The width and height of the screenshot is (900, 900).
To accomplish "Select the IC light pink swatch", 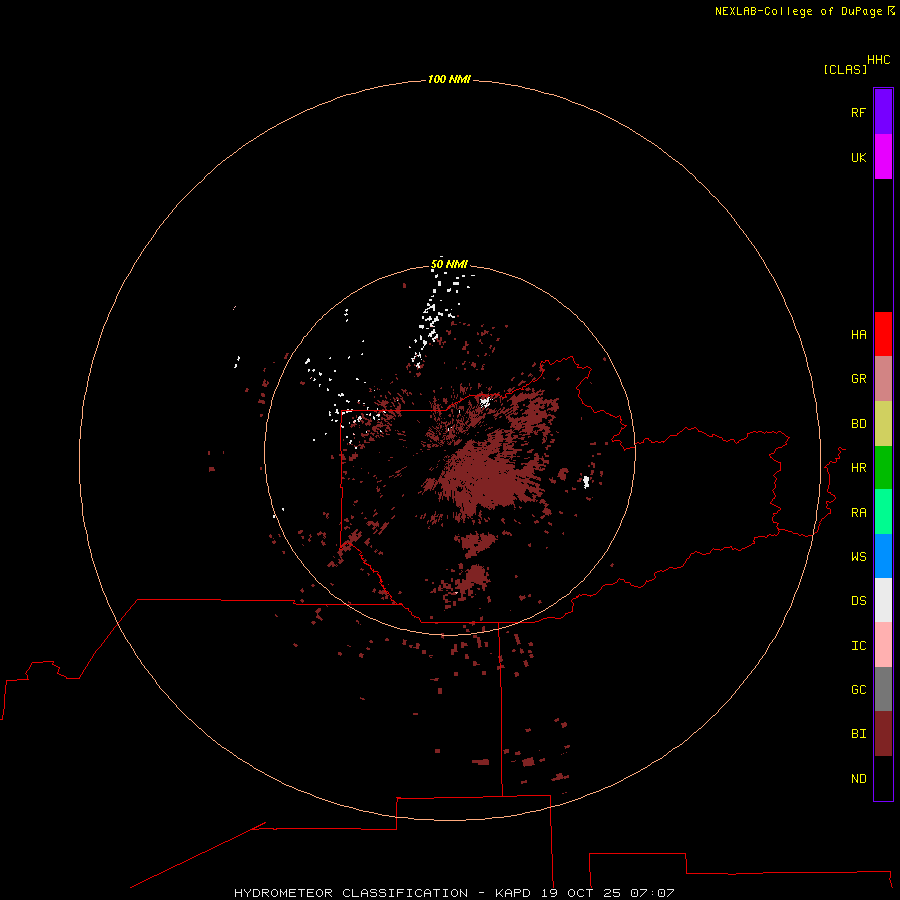I will coord(883,645).
